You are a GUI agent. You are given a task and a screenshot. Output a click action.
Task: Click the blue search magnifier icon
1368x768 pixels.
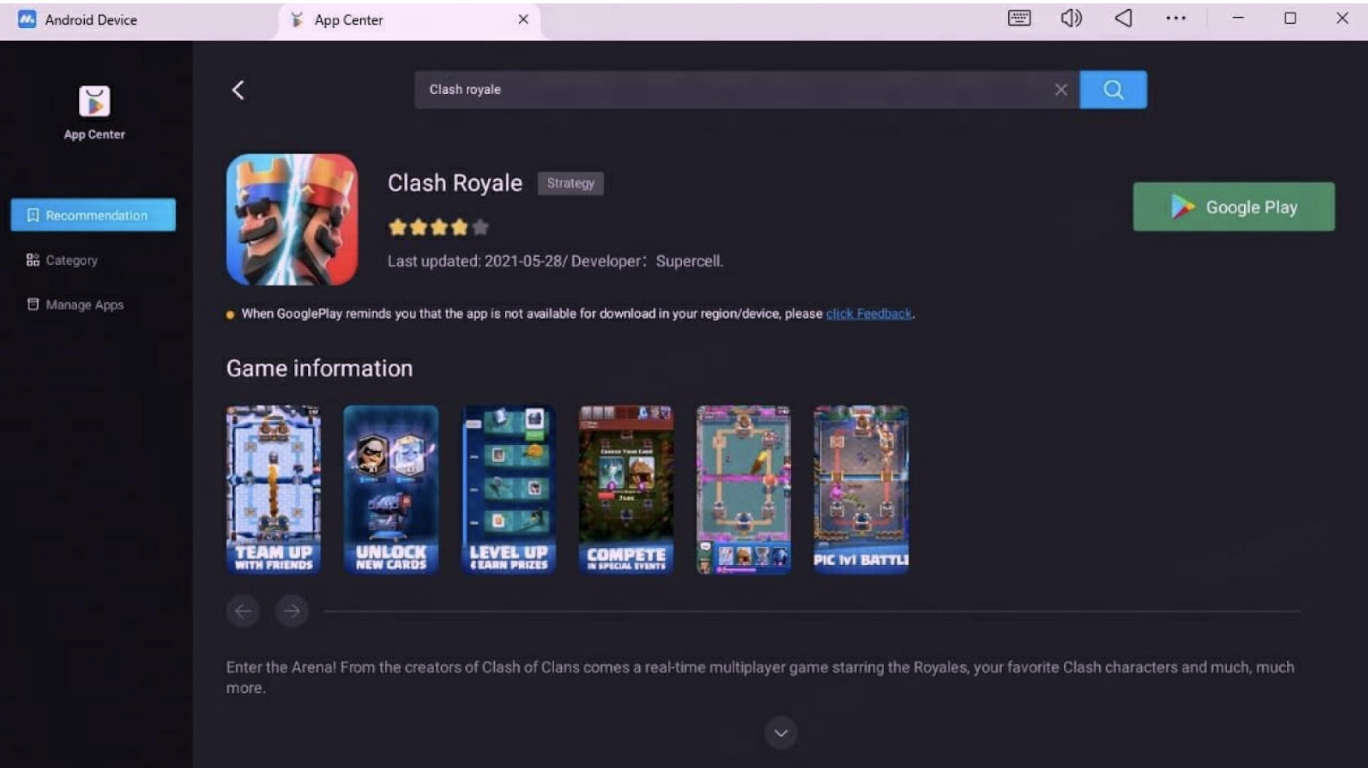pyautogui.click(x=1112, y=89)
